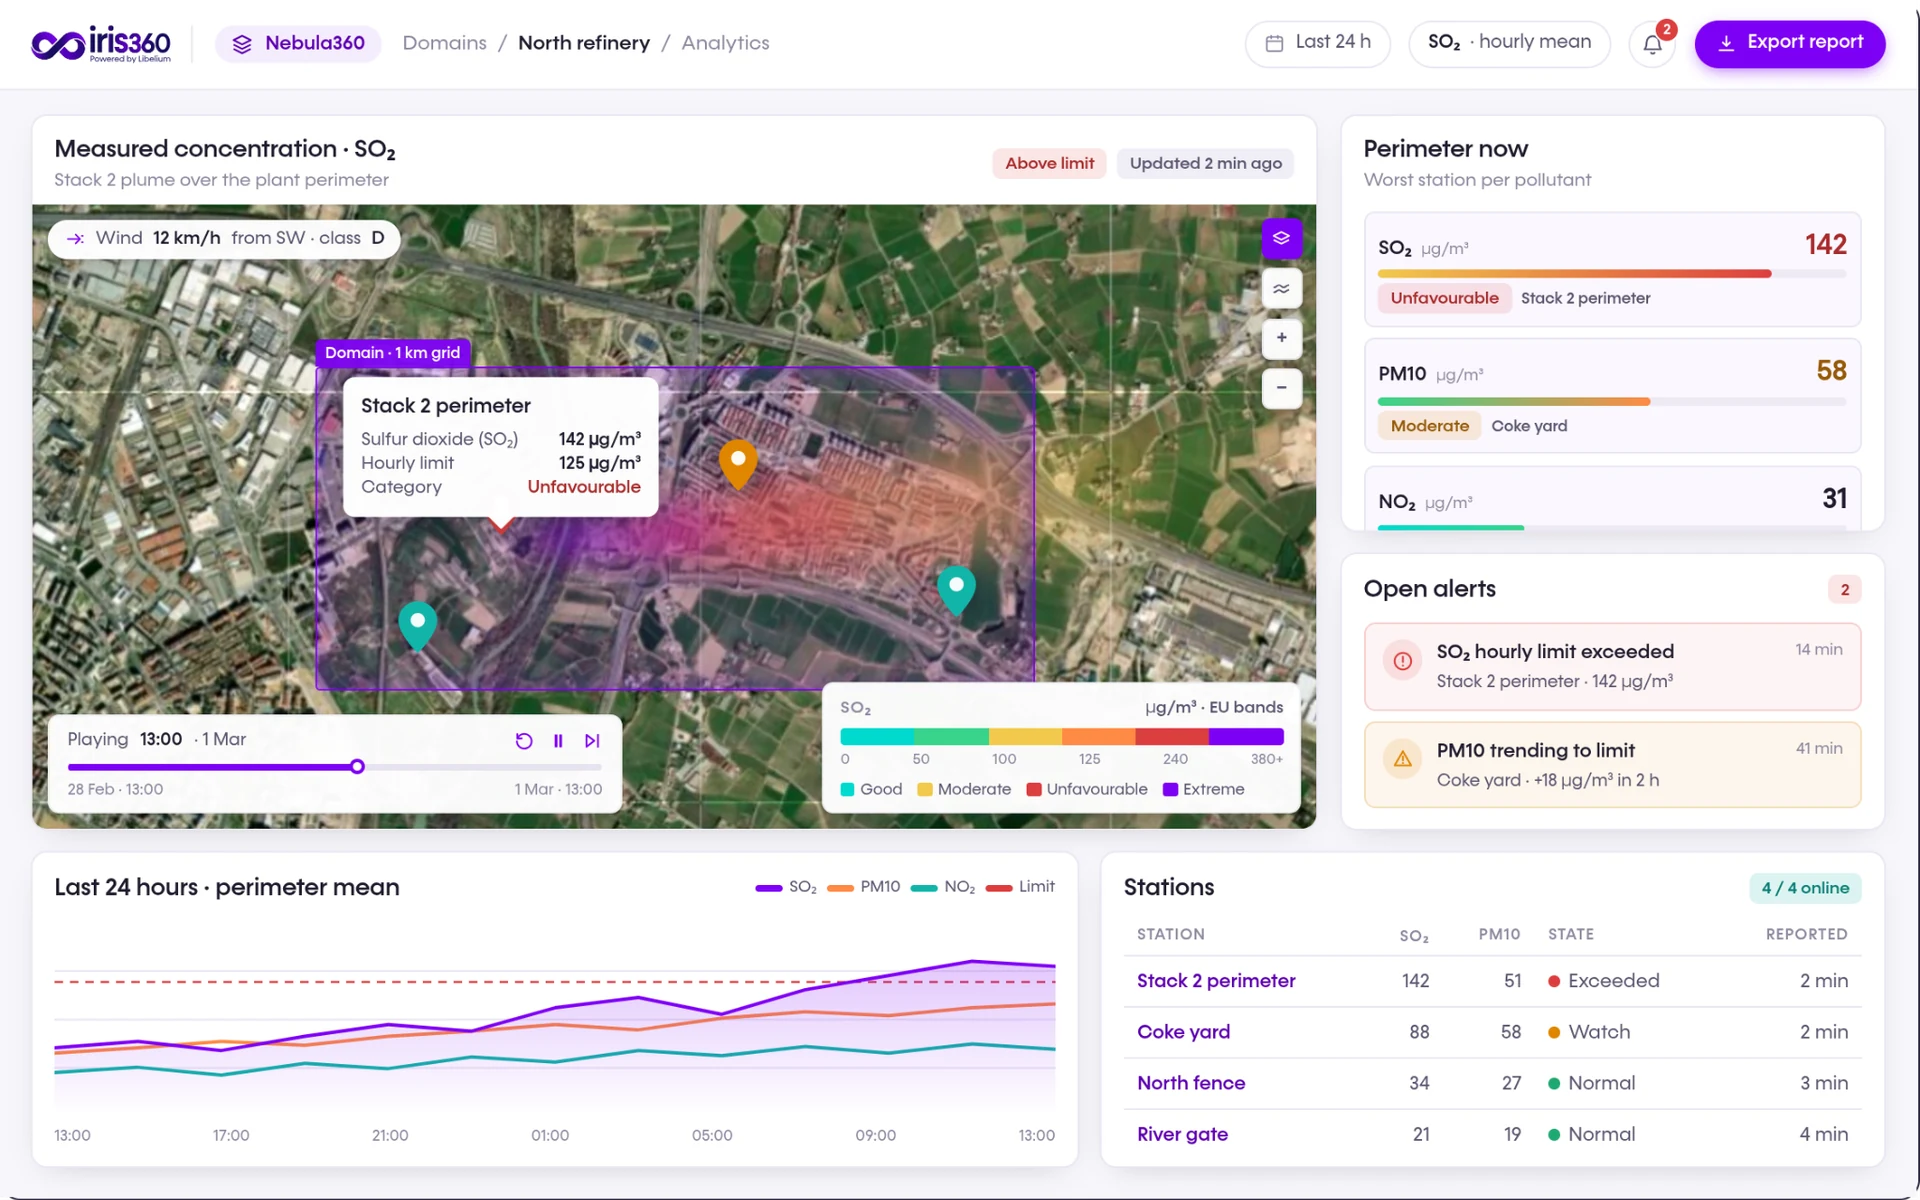Click the iris360 logo

101,44
